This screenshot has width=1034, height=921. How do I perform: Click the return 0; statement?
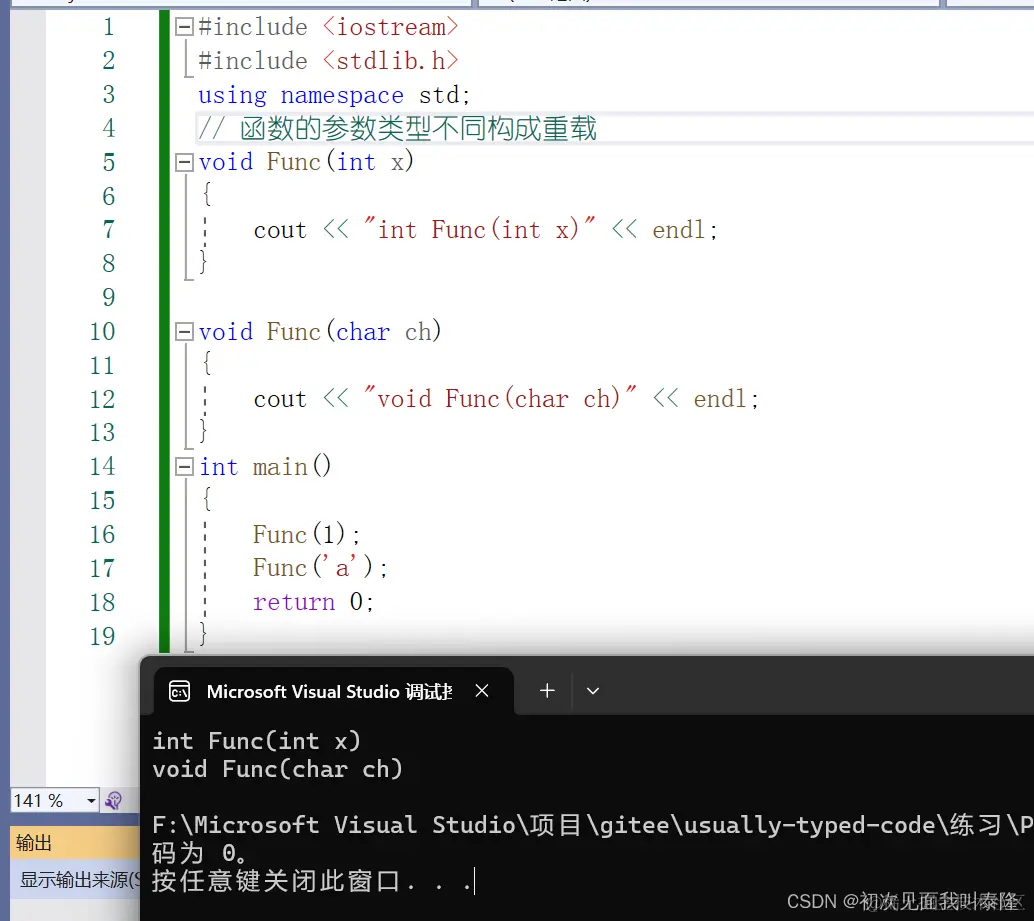pos(314,602)
